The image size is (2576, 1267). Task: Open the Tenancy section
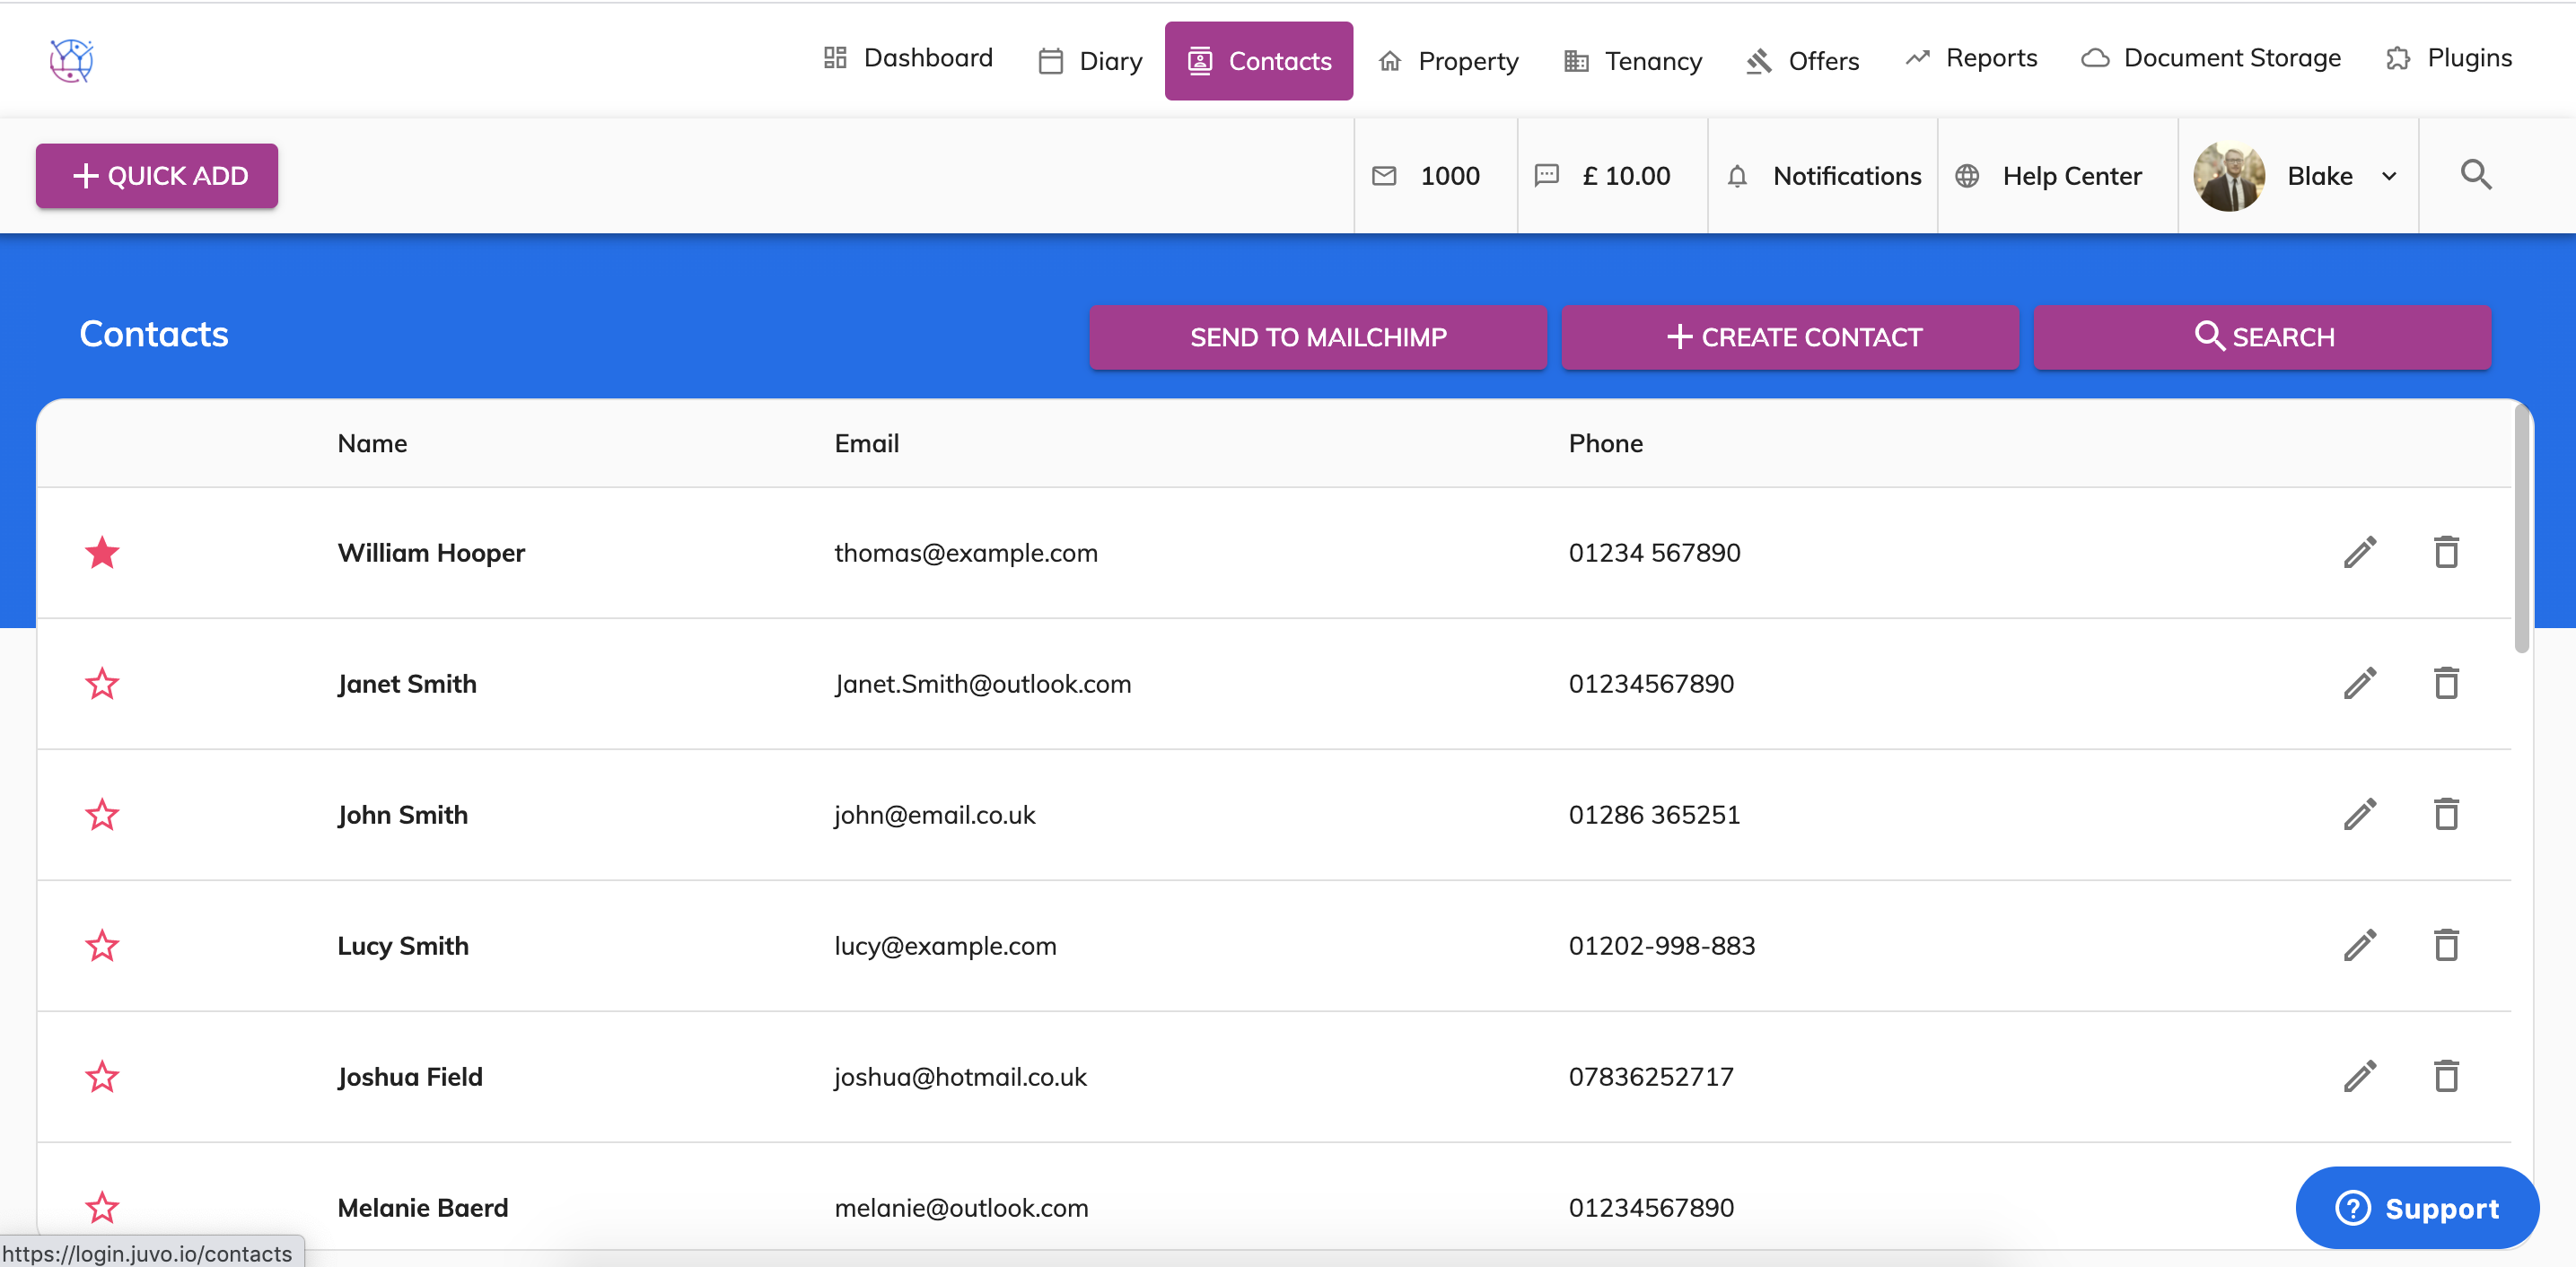click(x=1632, y=61)
